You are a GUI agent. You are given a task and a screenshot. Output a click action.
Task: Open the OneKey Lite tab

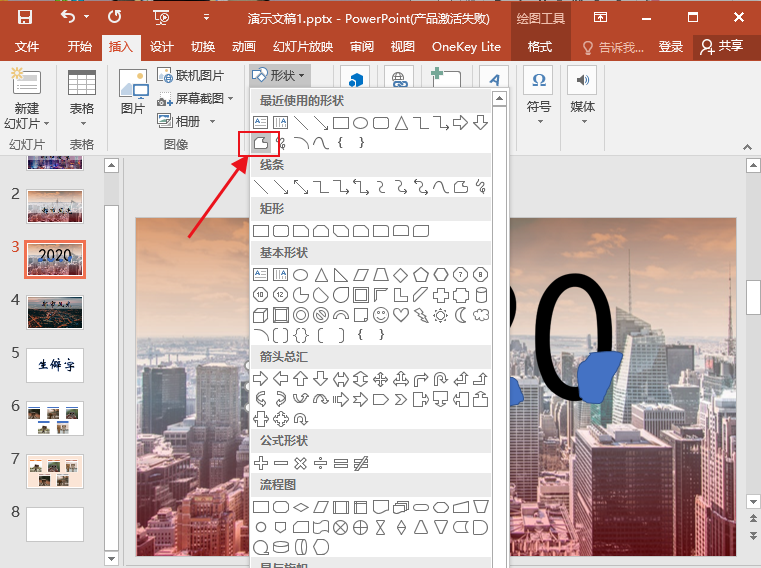click(x=466, y=47)
